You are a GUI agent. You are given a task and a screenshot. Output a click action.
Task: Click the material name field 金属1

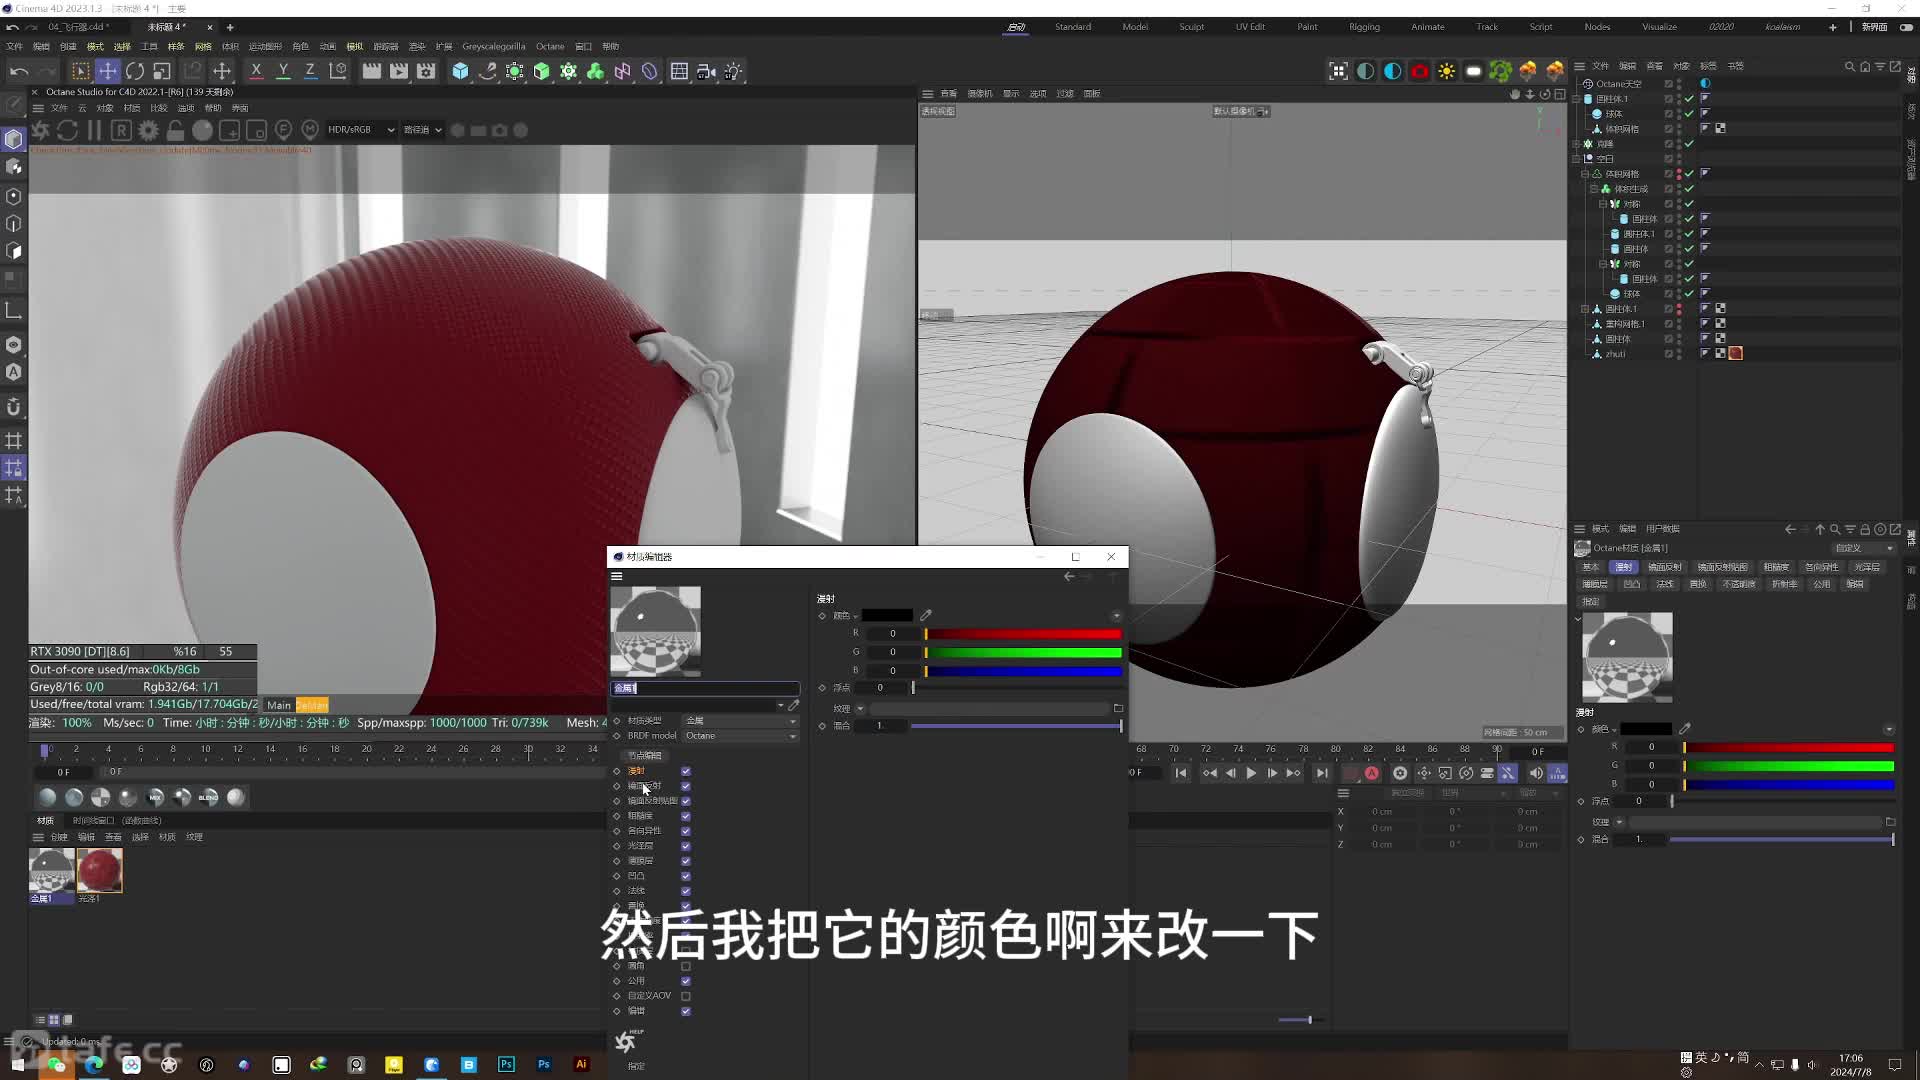click(705, 688)
